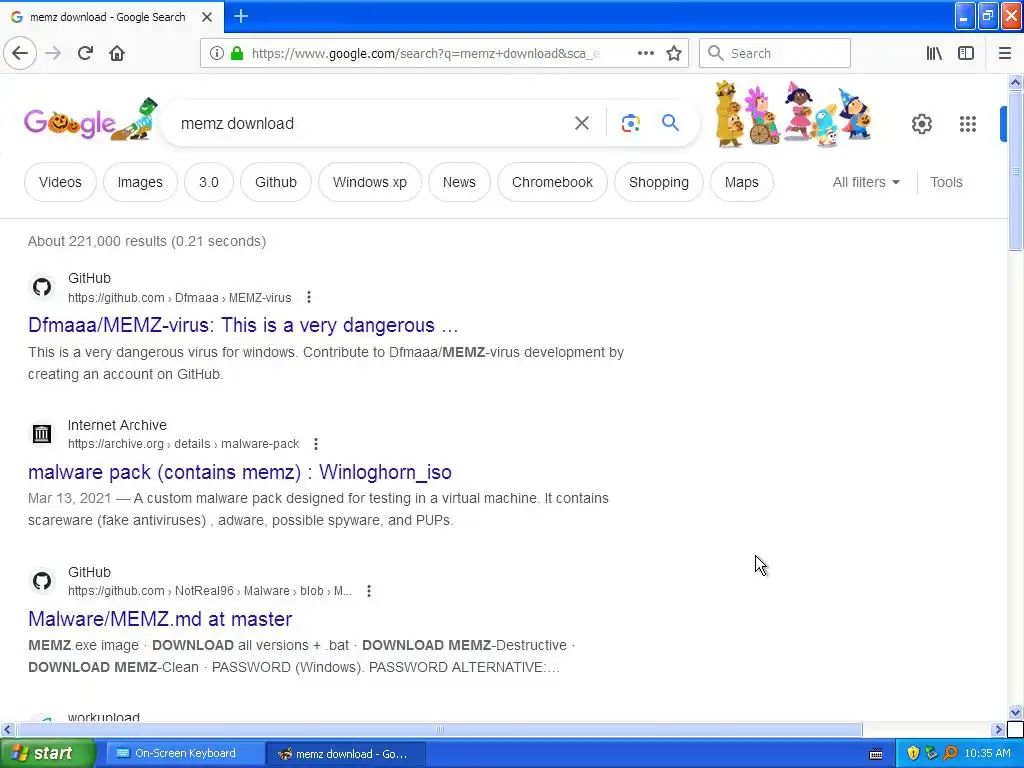Image resolution: width=1024 pixels, height=768 pixels.
Task: Open the search Tools options
Action: (x=946, y=182)
